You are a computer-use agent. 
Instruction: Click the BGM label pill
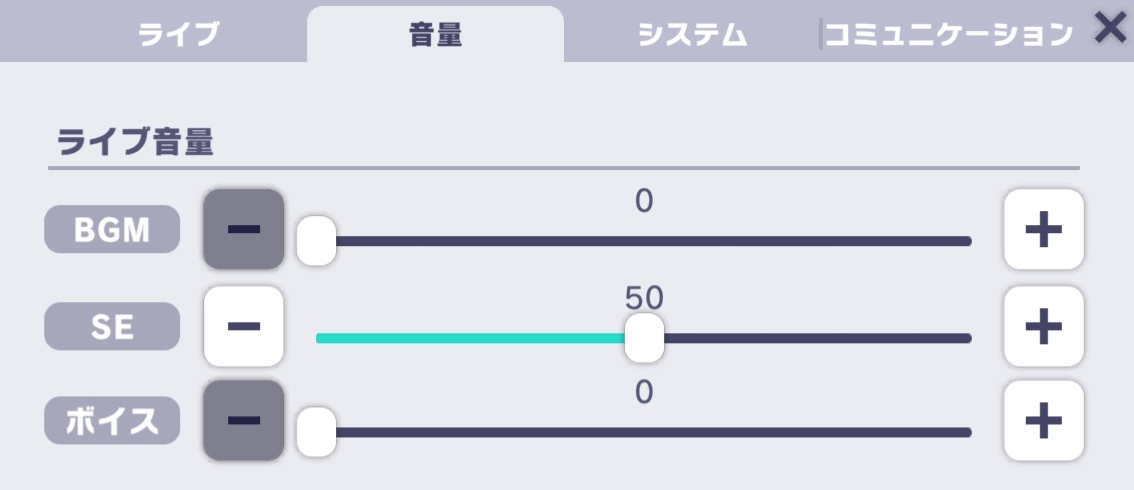[x=112, y=229]
